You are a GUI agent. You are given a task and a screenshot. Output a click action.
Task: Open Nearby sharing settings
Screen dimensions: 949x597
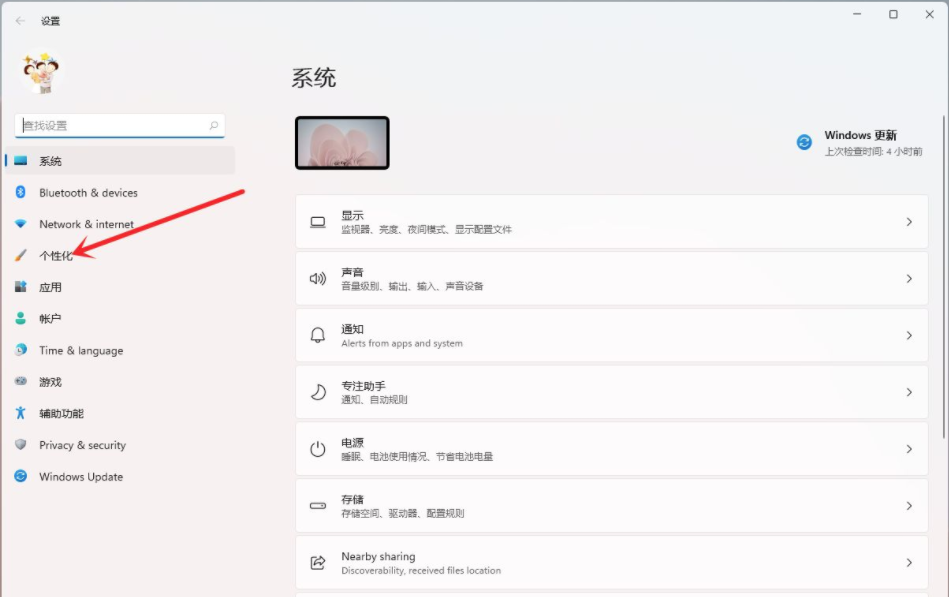click(x=611, y=562)
